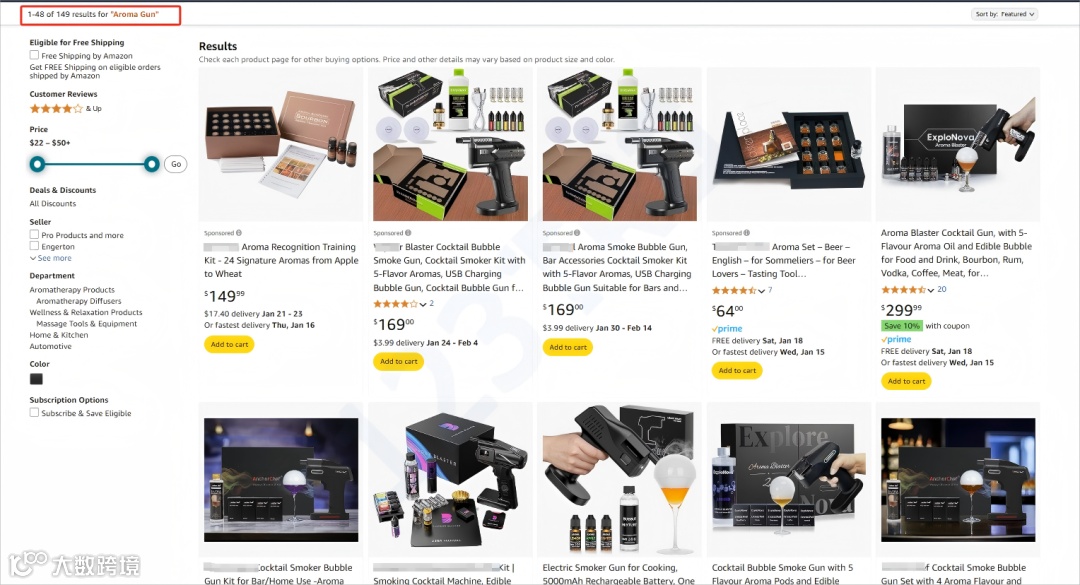Open Aromatherapy Diffusers department
Screen dimensions: 1080x585
[79, 301]
